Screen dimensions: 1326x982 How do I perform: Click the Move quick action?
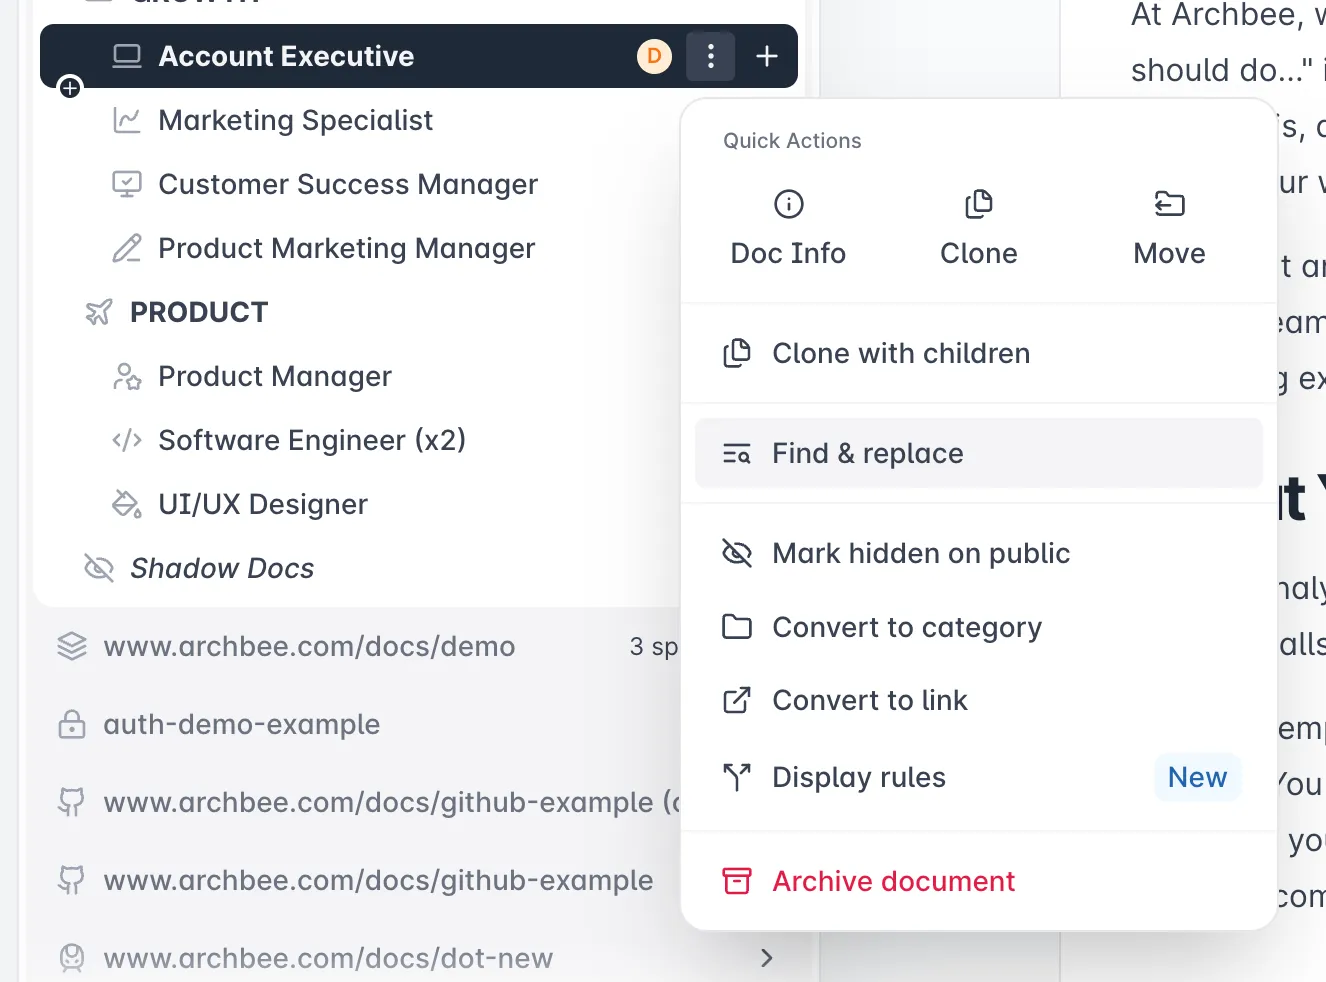click(1169, 229)
